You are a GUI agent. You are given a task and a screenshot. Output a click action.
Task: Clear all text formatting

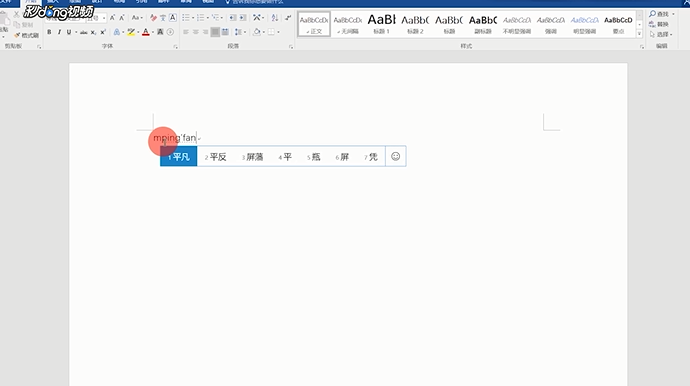click(x=153, y=18)
